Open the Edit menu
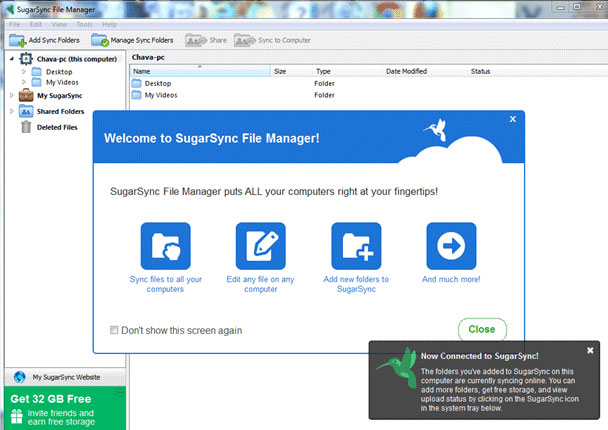 [x=35, y=24]
